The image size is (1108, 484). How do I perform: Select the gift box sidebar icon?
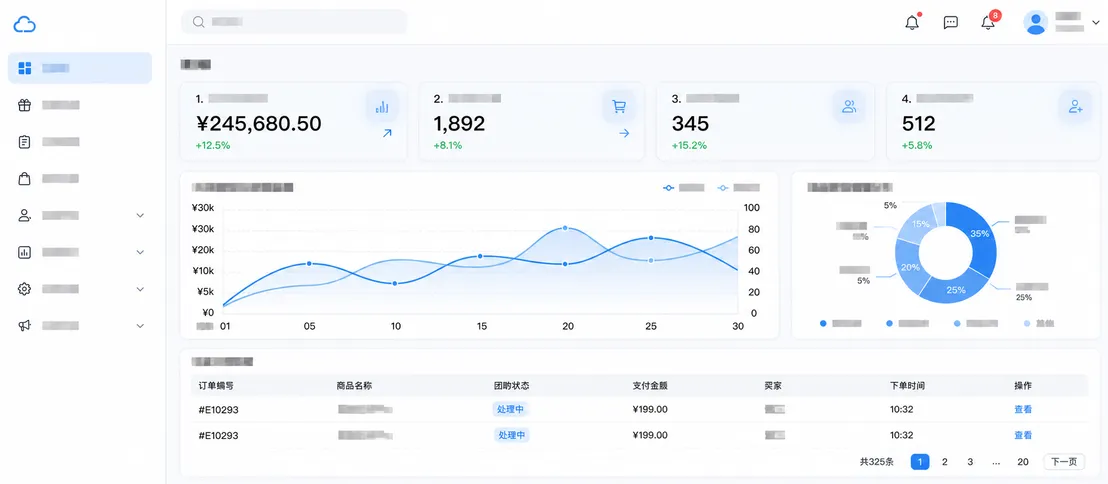25,105
